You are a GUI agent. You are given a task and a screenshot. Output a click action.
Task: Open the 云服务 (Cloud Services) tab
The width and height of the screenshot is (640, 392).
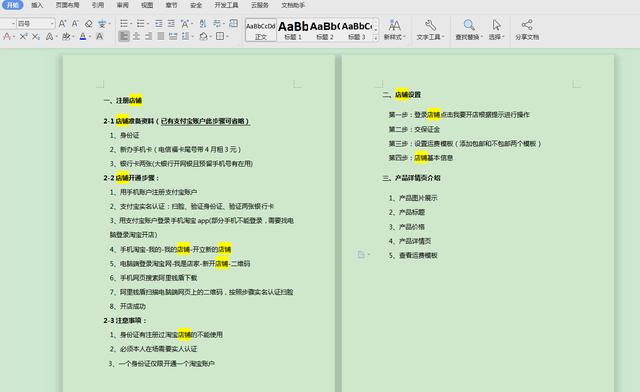click(x=260, y=5)
